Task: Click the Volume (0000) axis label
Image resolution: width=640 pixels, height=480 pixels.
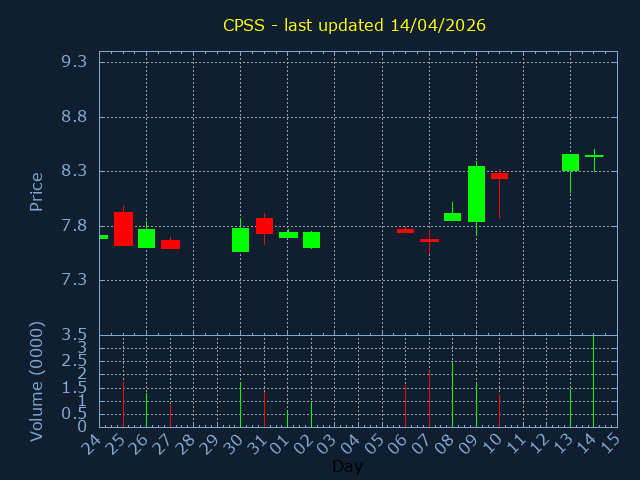Action: pos(37,381)
